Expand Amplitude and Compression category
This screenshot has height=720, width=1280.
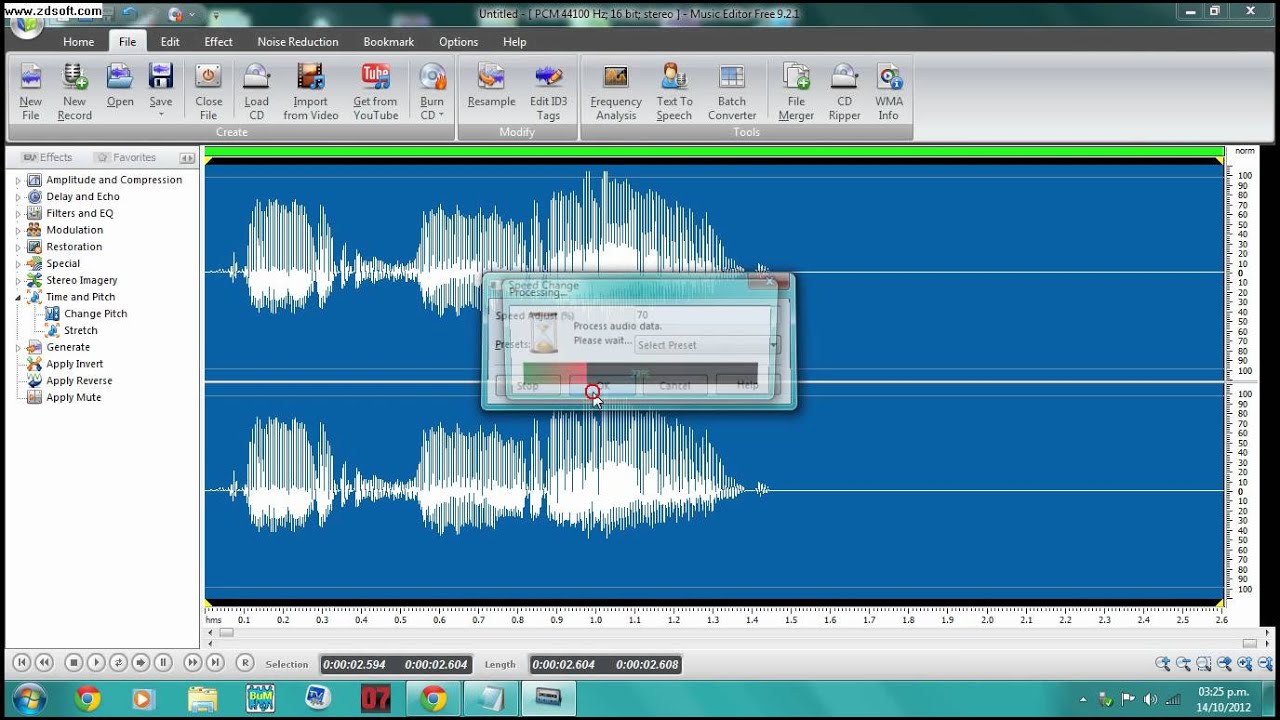click(x=18, y=180)
